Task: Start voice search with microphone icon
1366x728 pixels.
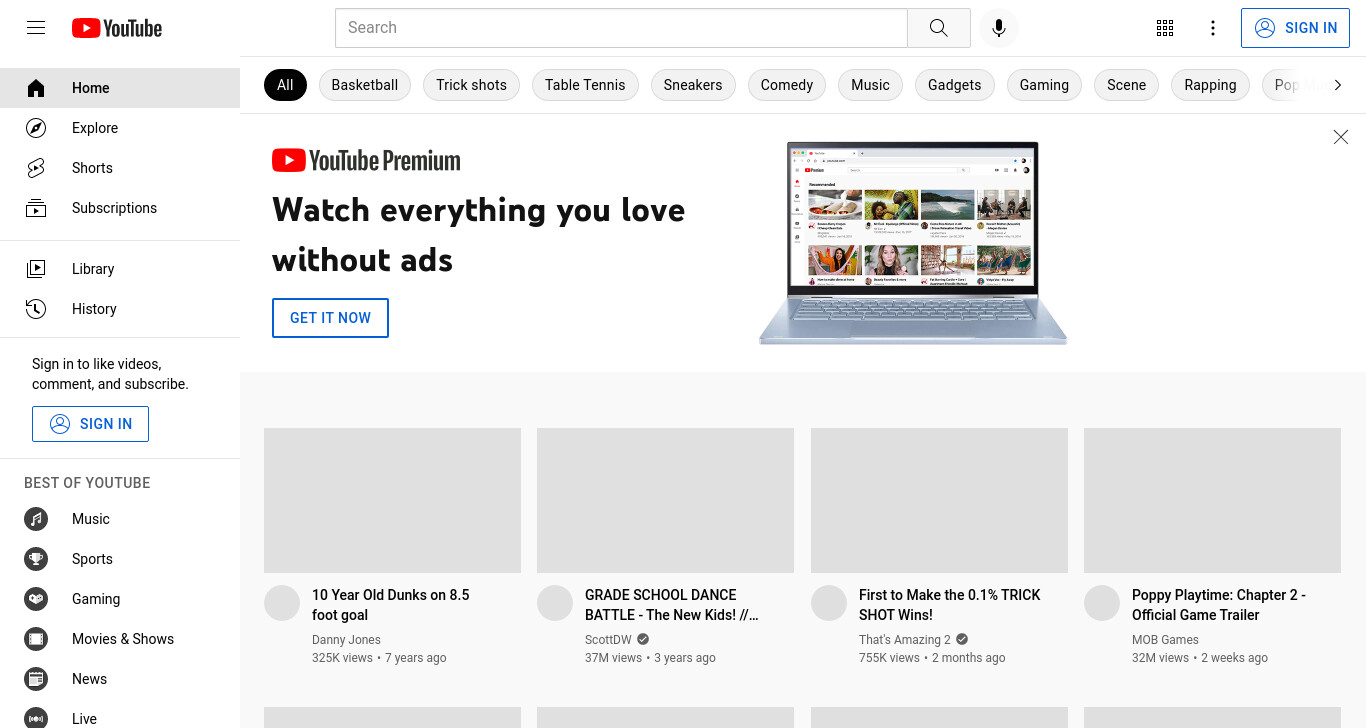Action: click(998, 28)
